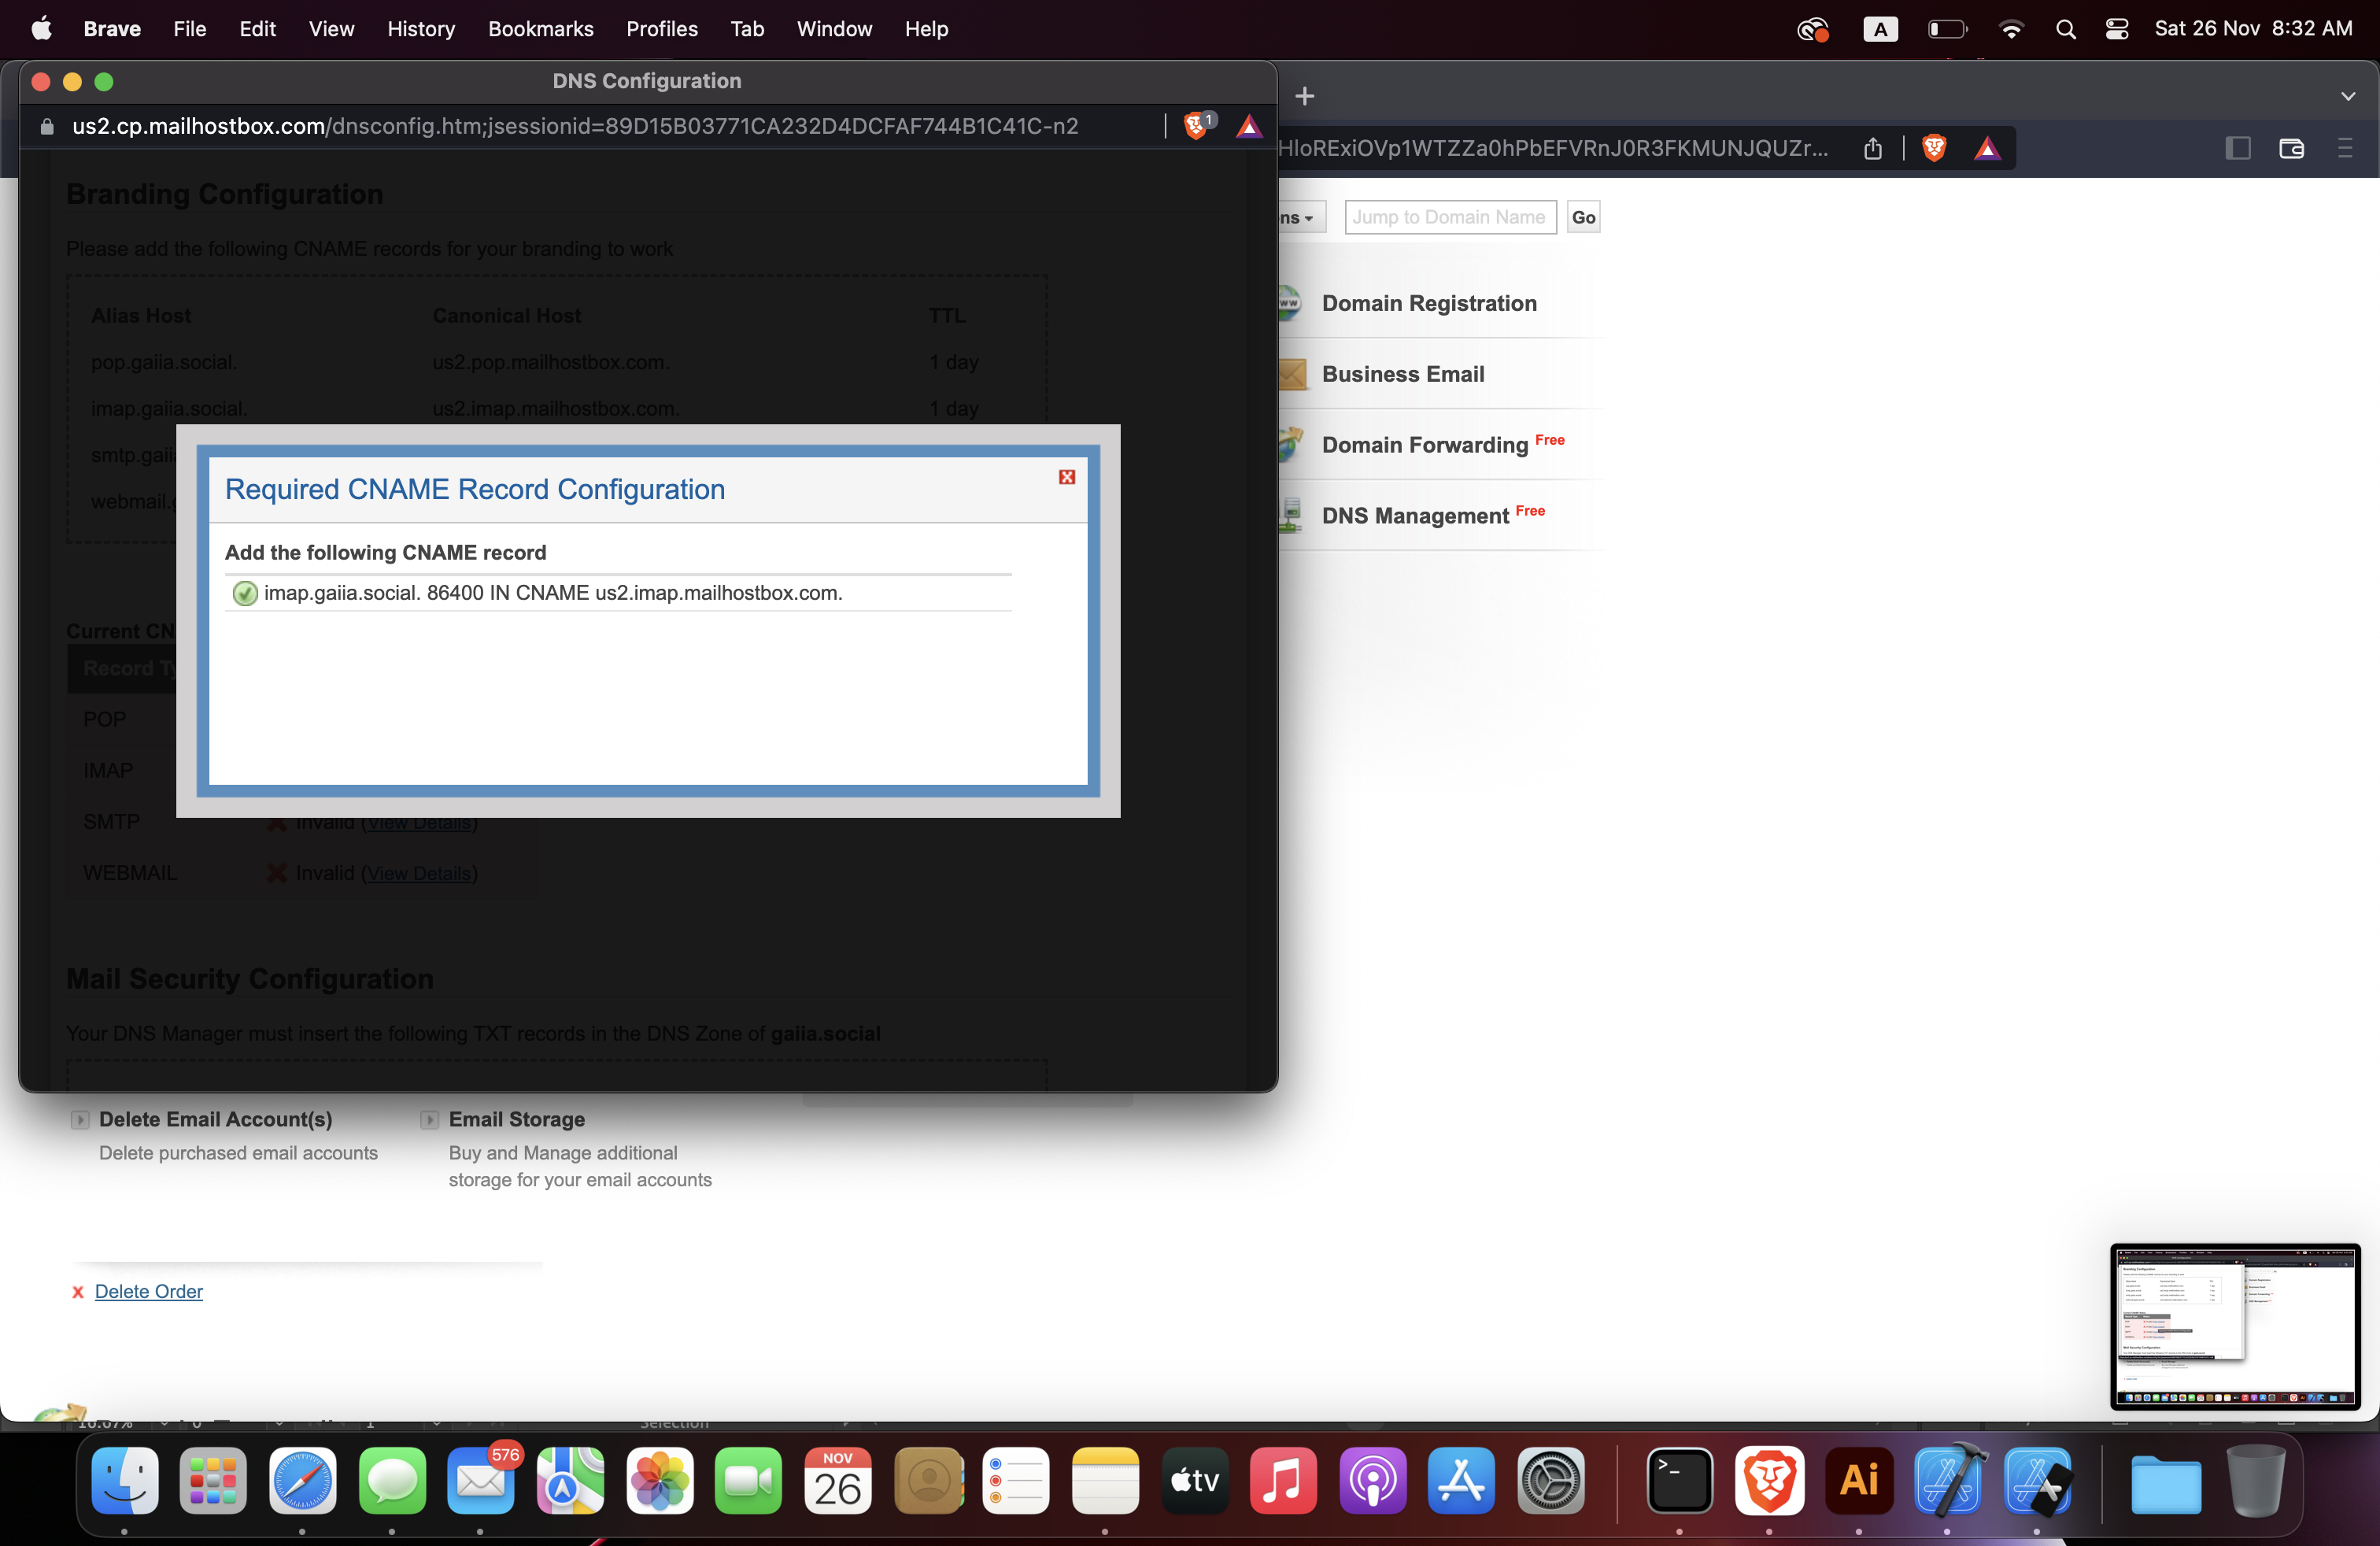Open Music from the Dock
This screenshot has height=1546, width=2380.
point(1283,1480)
